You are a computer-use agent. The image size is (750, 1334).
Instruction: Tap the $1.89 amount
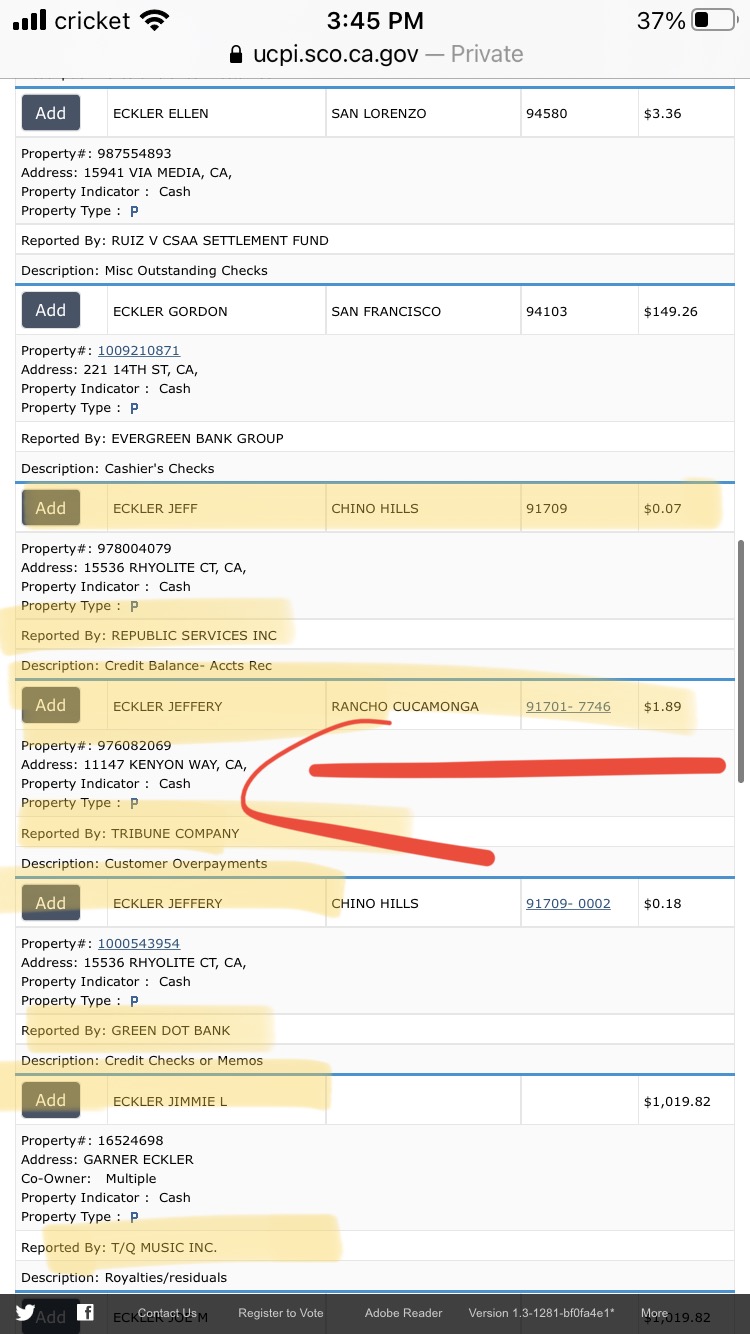tap(663, 706)
